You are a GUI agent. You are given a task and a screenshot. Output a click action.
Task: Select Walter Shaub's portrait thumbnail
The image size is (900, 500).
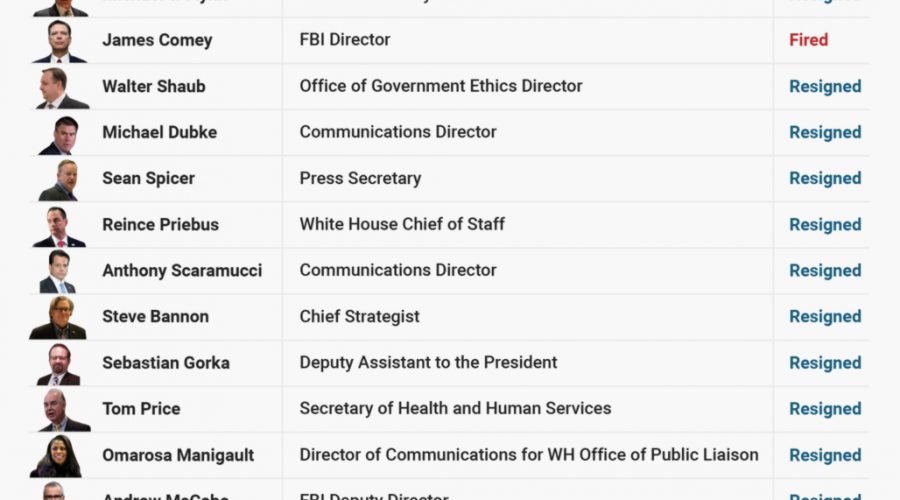click(x=62, y=87)
